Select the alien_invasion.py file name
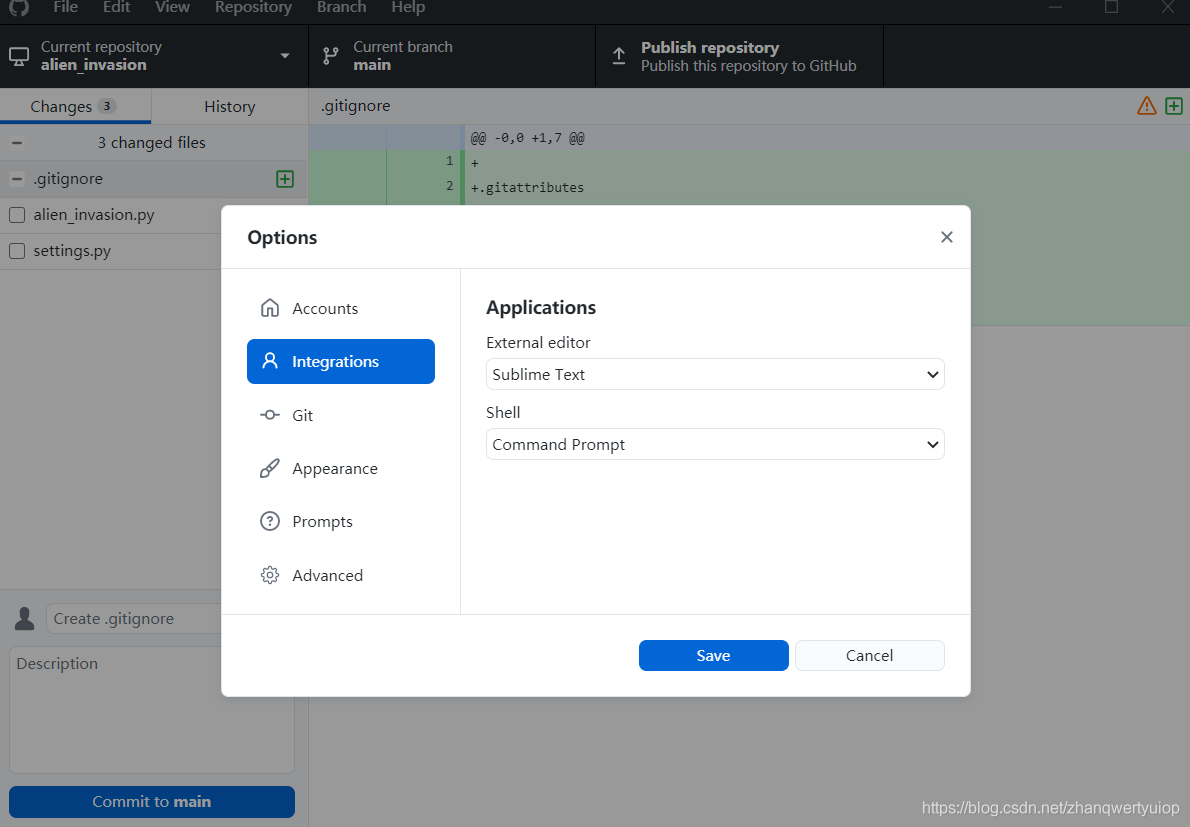Screen dimensions: 1190x827 (93, 215)
